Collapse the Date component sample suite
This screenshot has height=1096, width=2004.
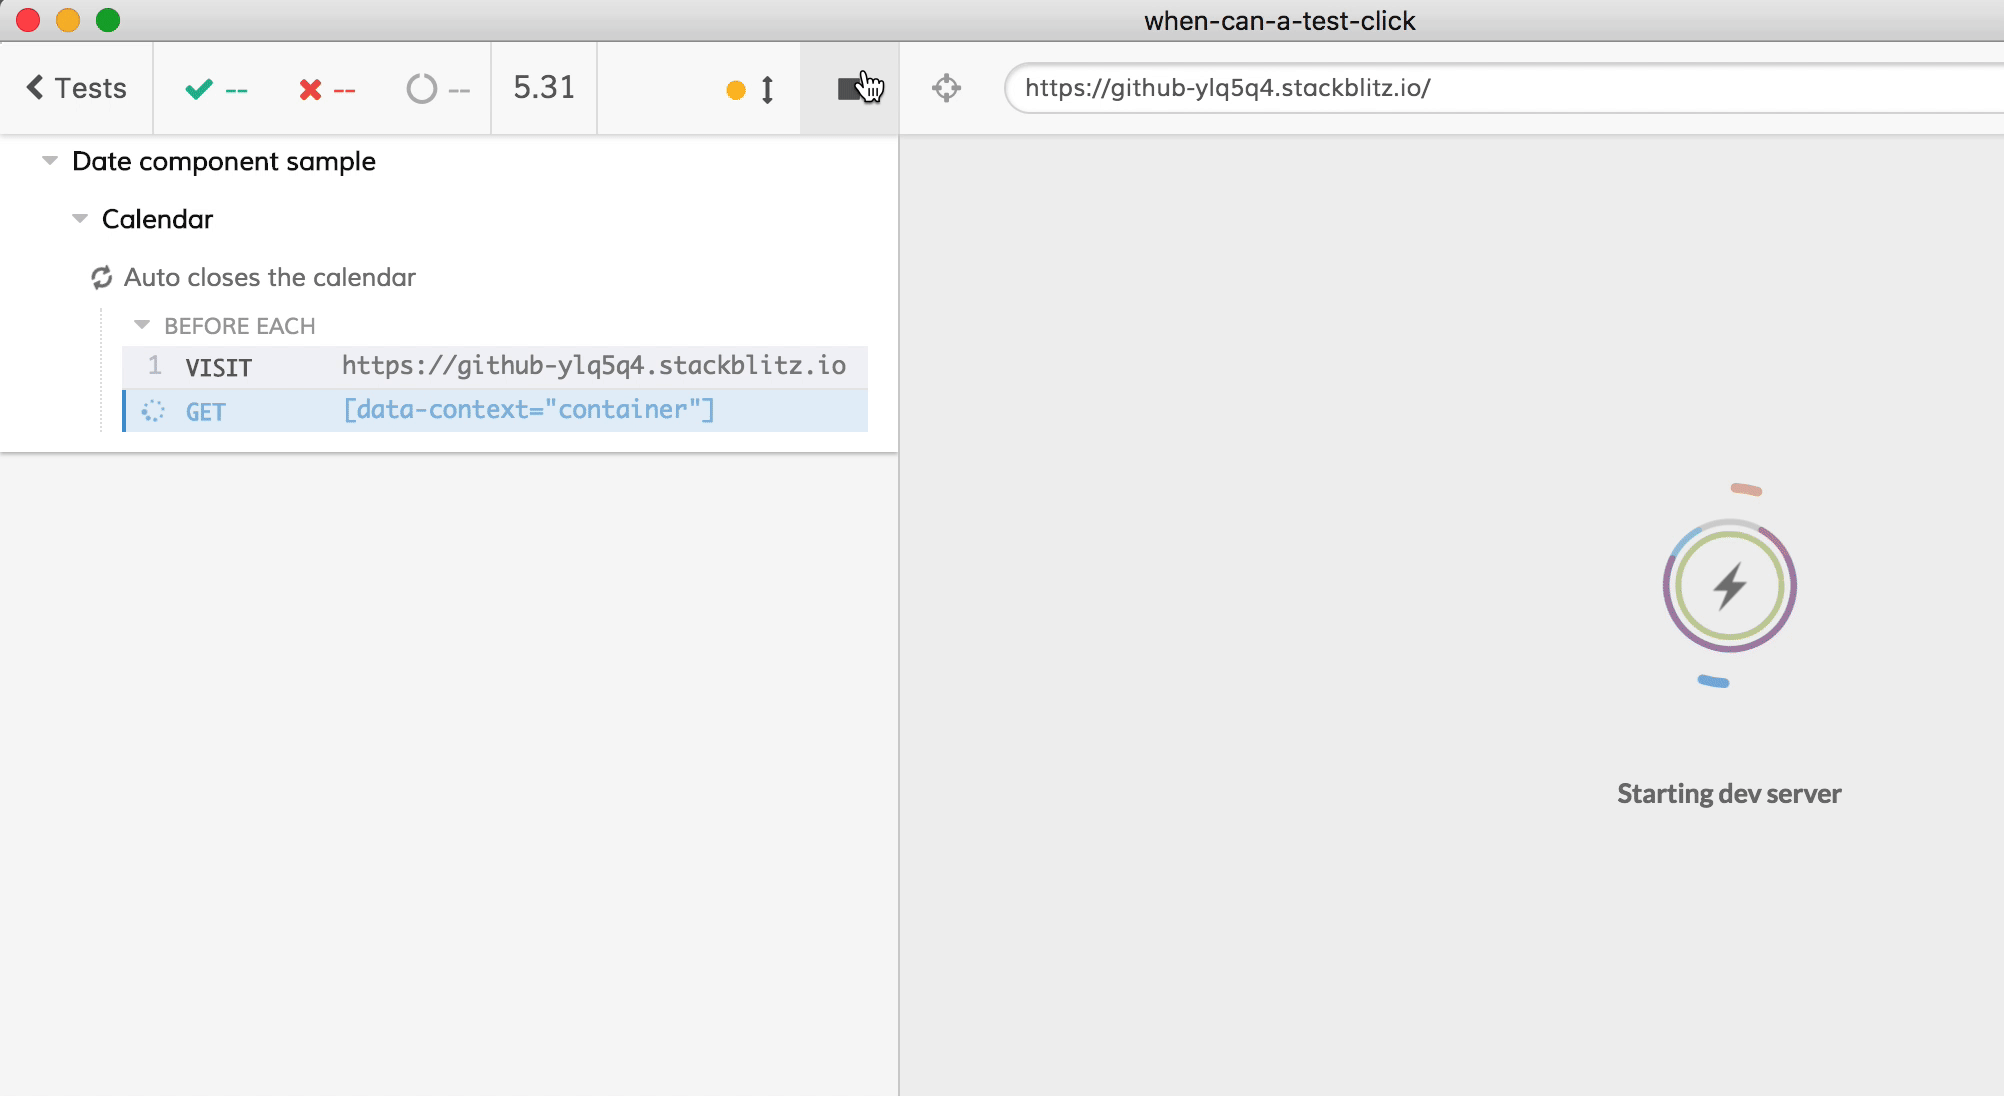[x=50, y=161]
